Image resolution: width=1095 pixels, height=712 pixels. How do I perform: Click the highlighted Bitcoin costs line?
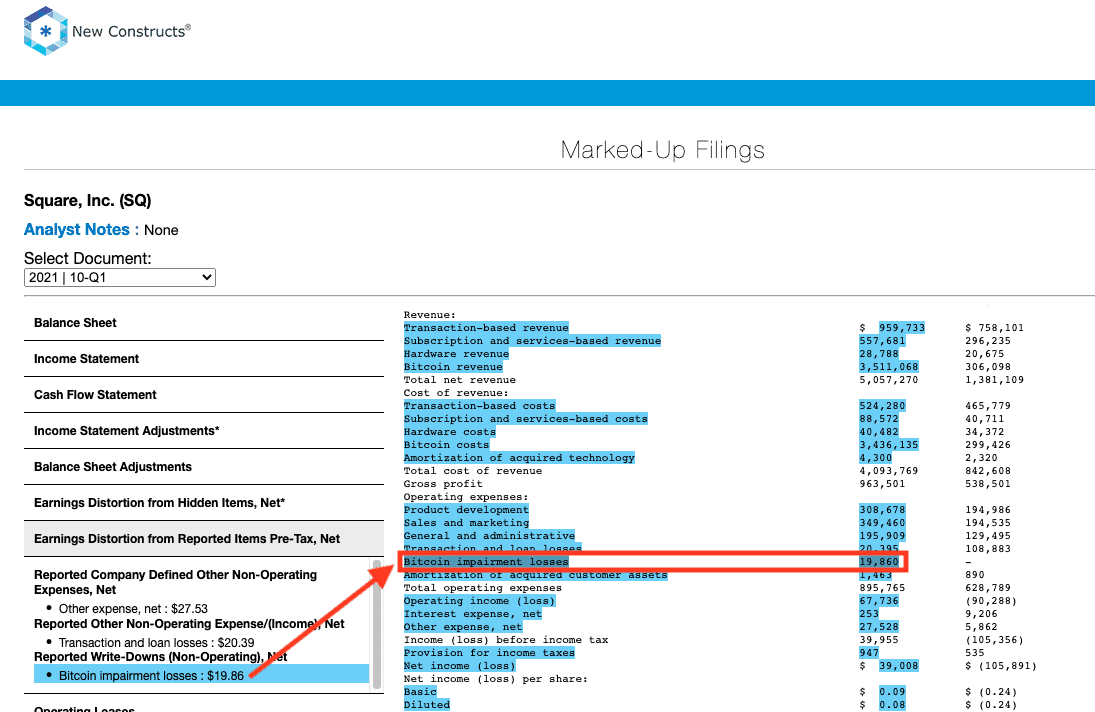tap(446, 445)
